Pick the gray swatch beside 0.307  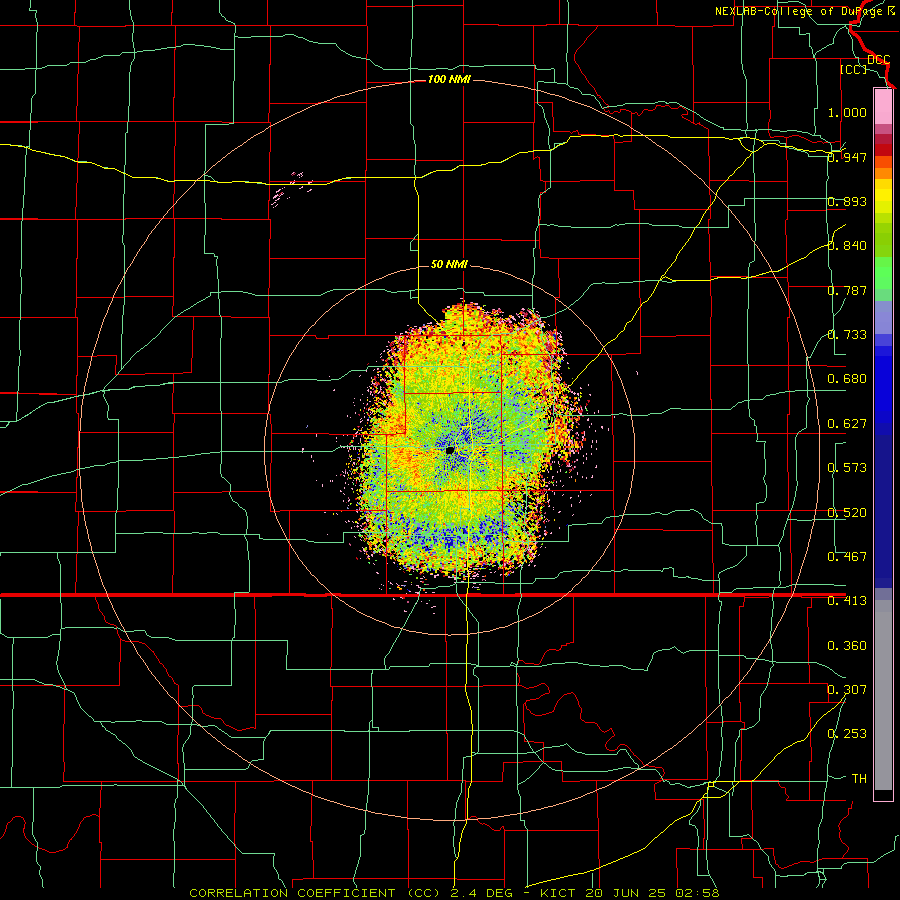coord(883,695)
